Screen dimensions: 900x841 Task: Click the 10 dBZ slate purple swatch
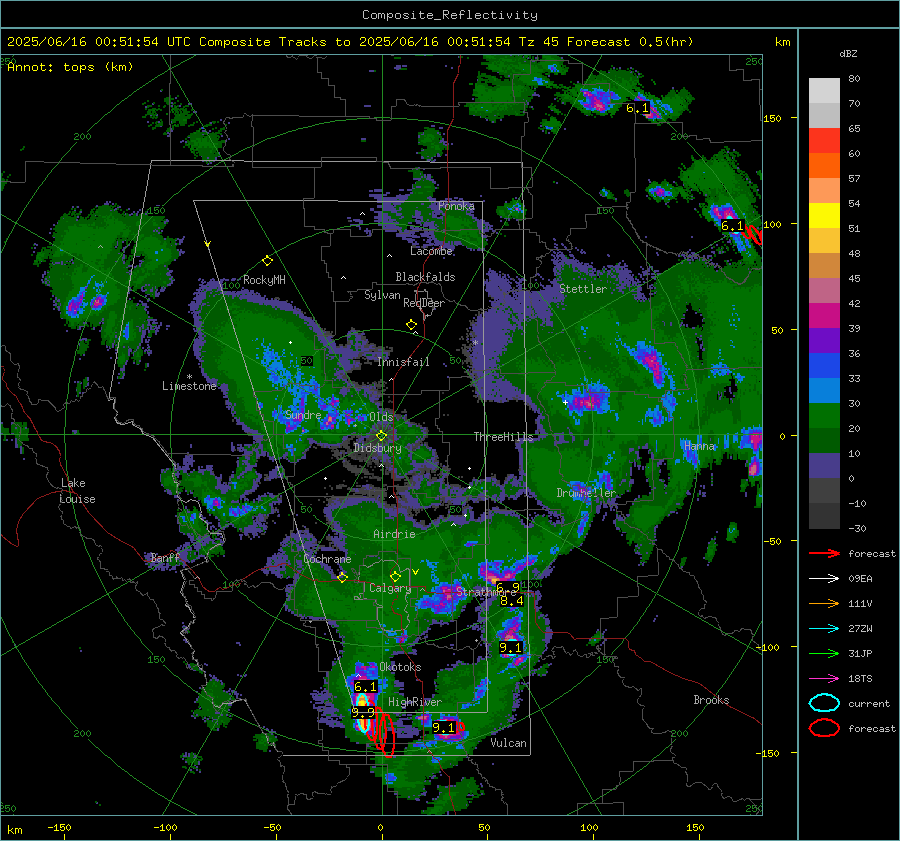tap(824, 466)
